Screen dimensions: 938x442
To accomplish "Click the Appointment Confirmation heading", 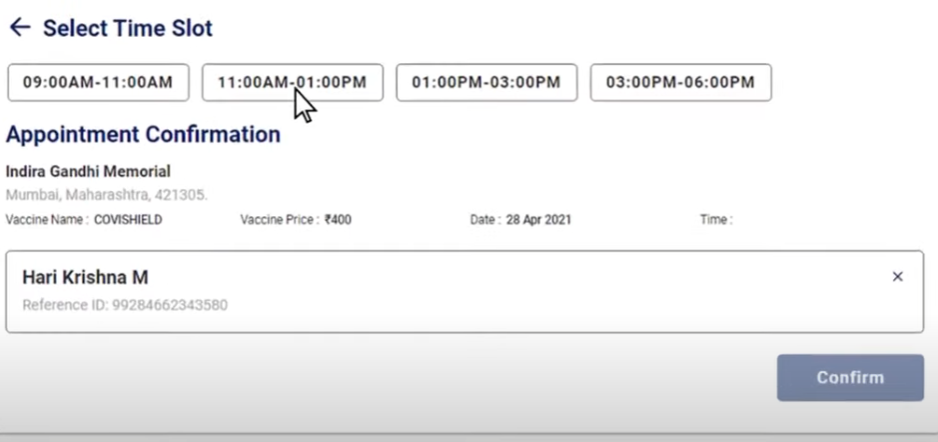I will tap(143, 134).
